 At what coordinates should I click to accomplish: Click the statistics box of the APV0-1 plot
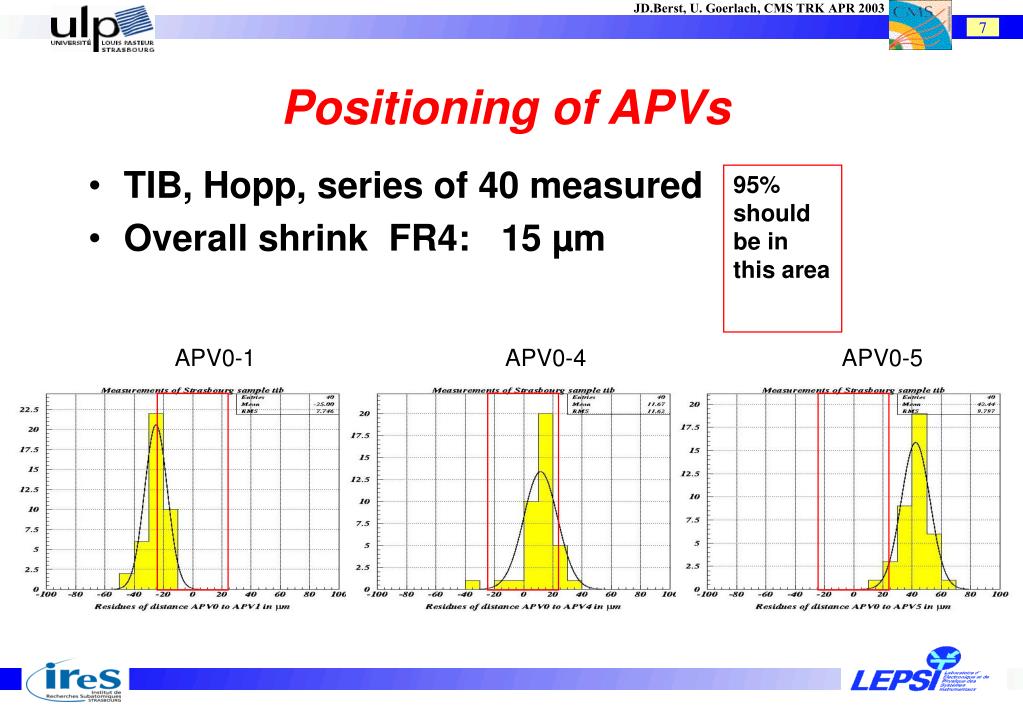click(288, 404)
